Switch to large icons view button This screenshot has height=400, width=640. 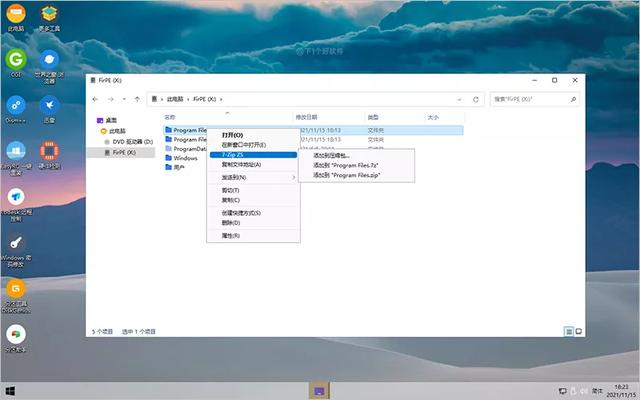coord(579,330)
